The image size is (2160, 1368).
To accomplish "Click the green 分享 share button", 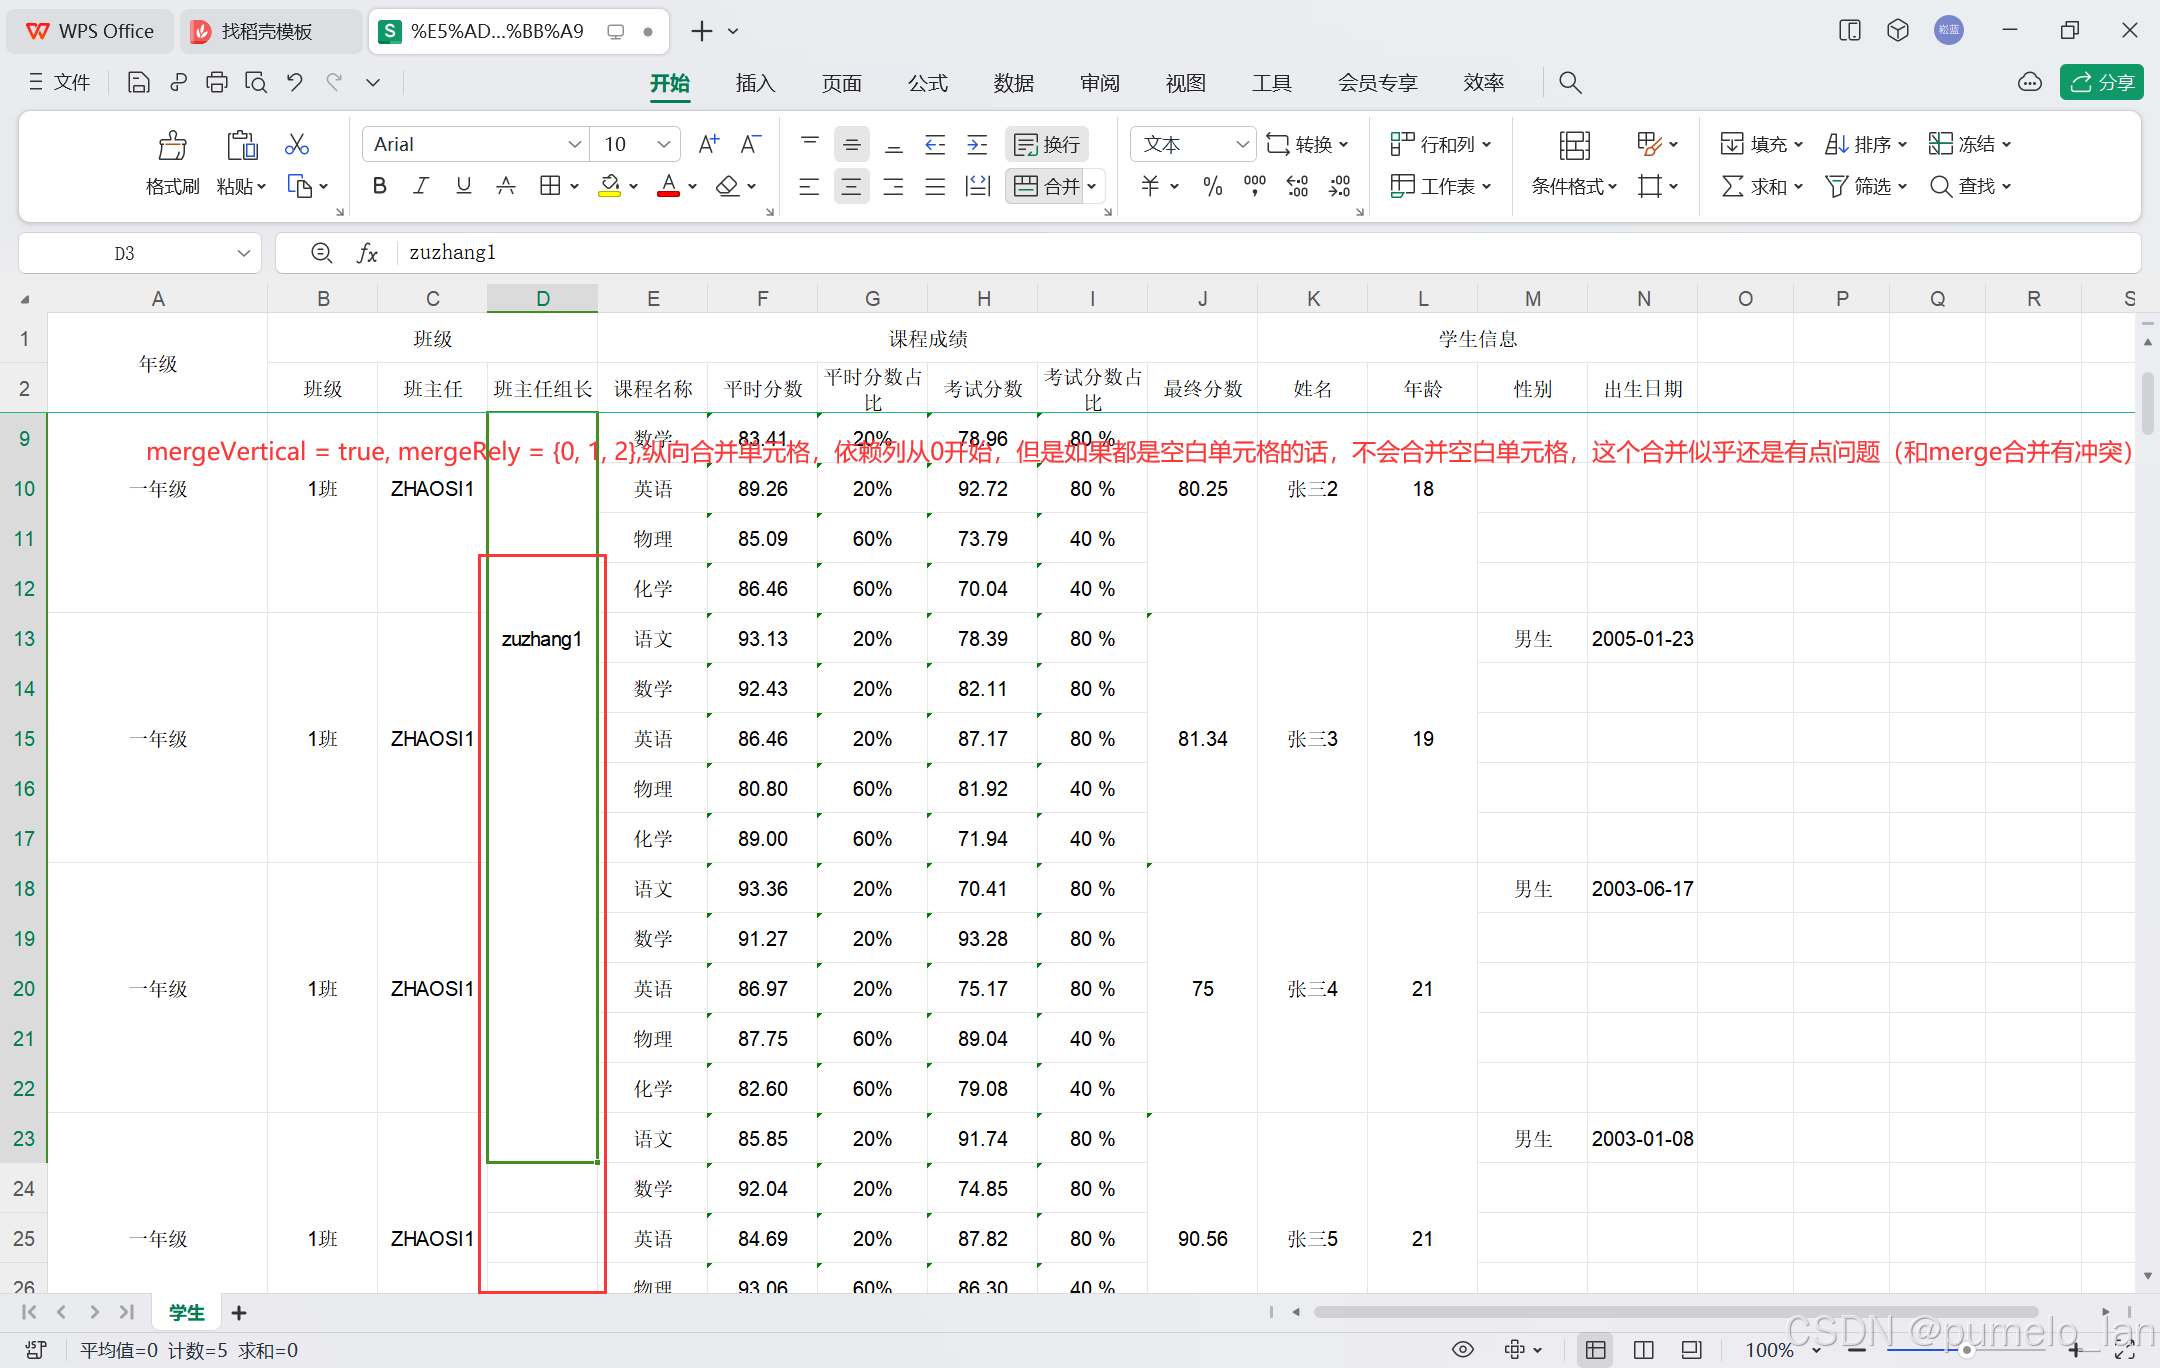I will (x=2101, y=83).
